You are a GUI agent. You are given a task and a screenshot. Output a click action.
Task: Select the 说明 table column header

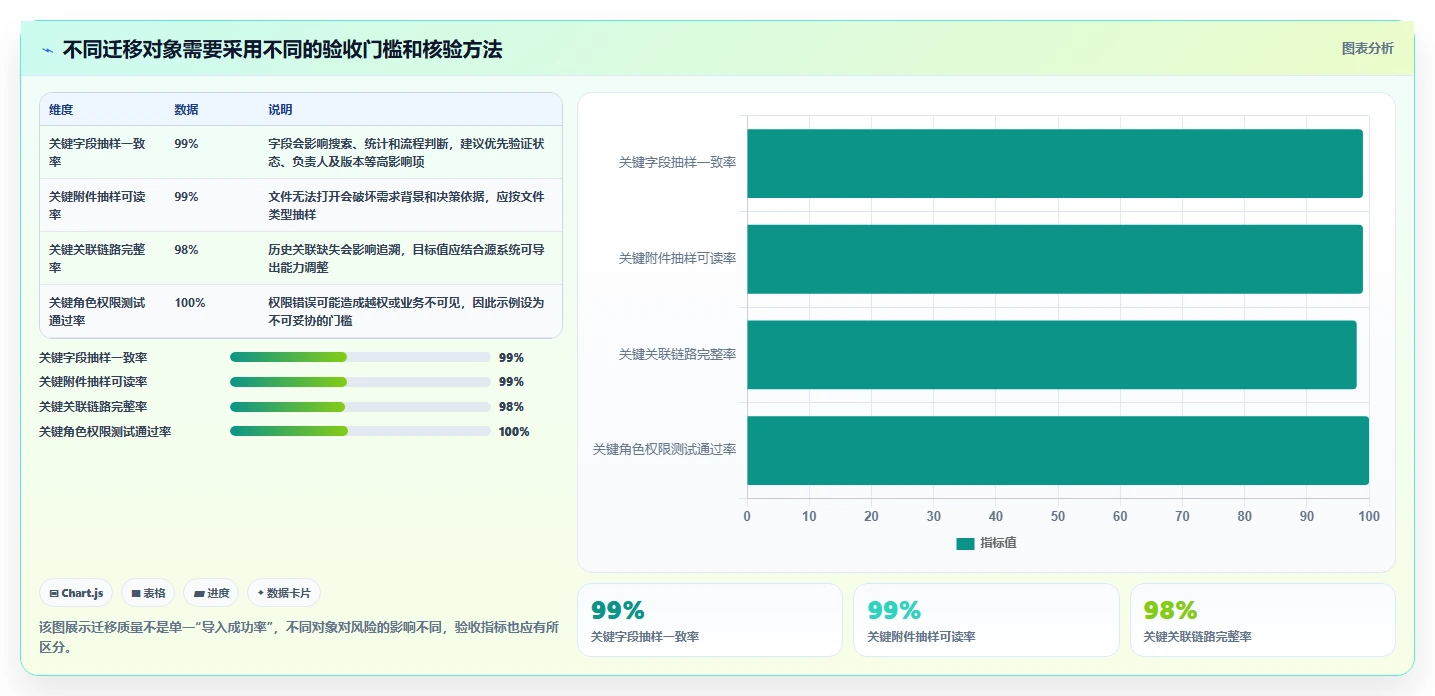(x=280, y=110)
